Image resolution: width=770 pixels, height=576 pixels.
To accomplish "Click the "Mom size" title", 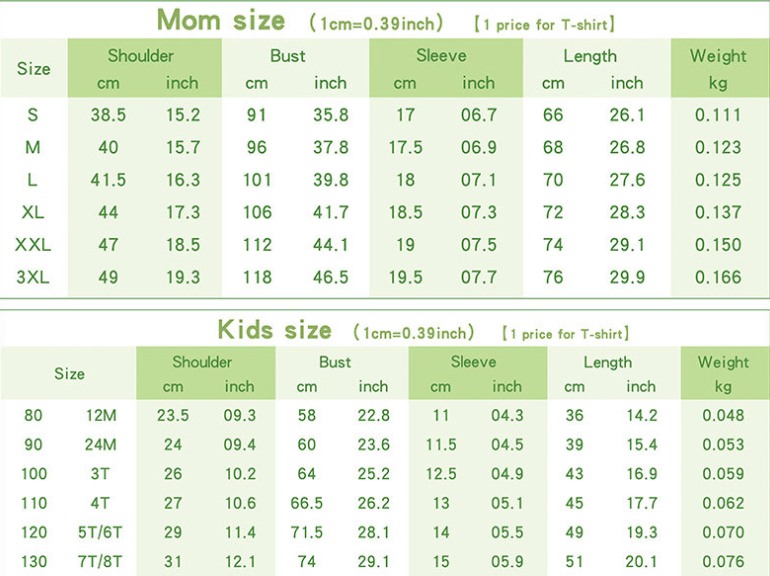I will 220,20.
